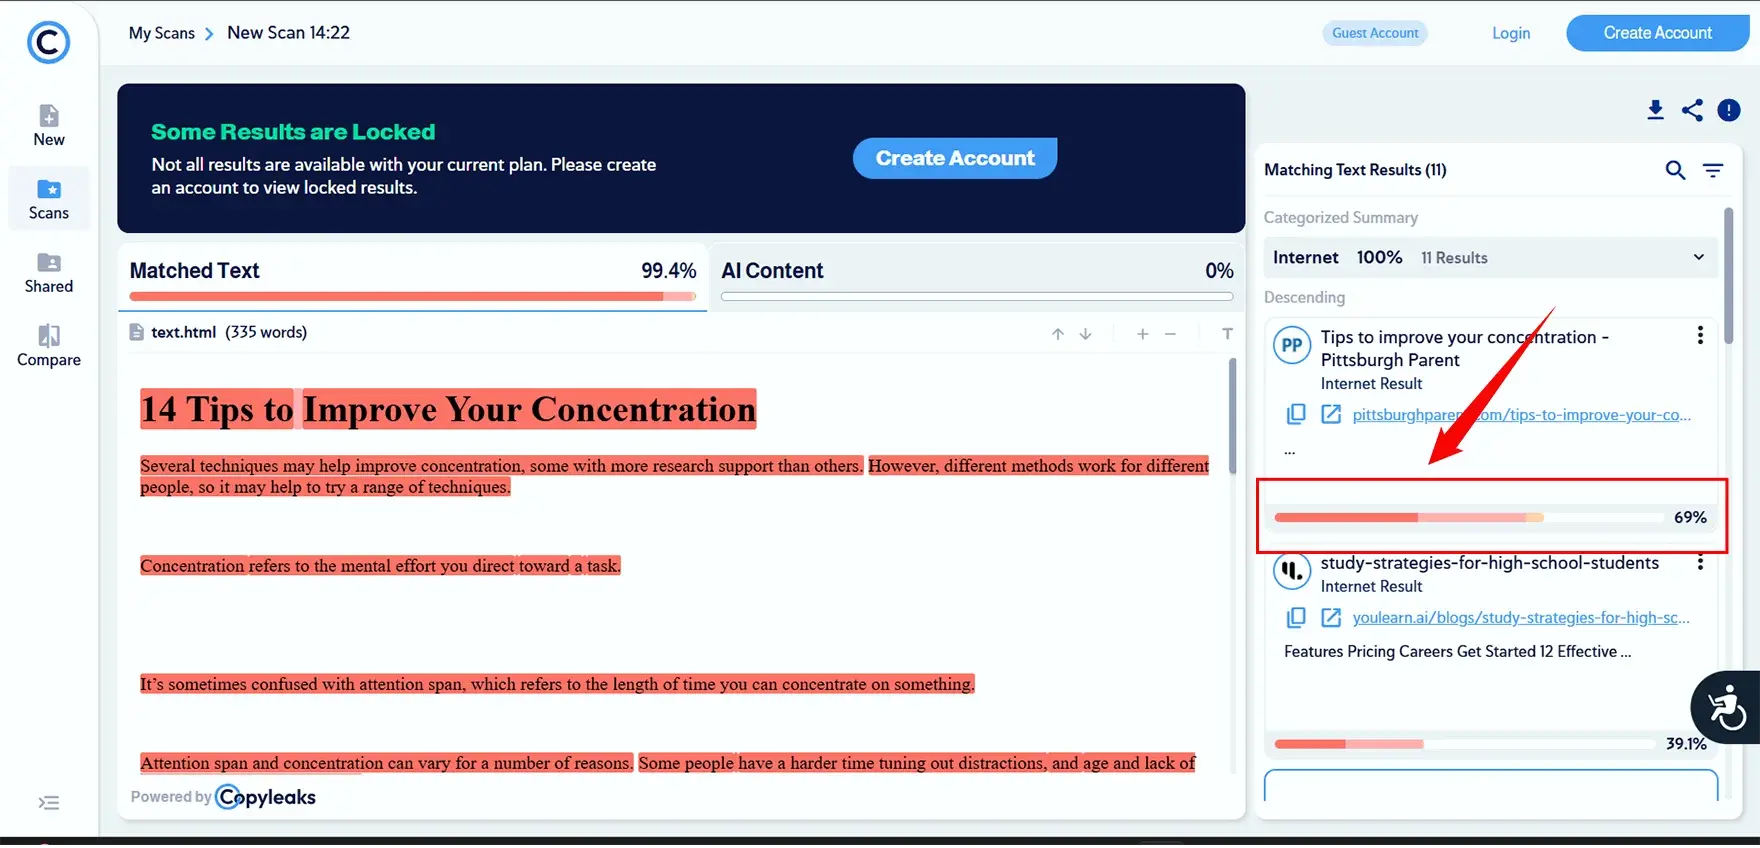The image size is (1760, 848).
Task: Copy the Pittsburgh Parent result link
Action: point(1296,414)
